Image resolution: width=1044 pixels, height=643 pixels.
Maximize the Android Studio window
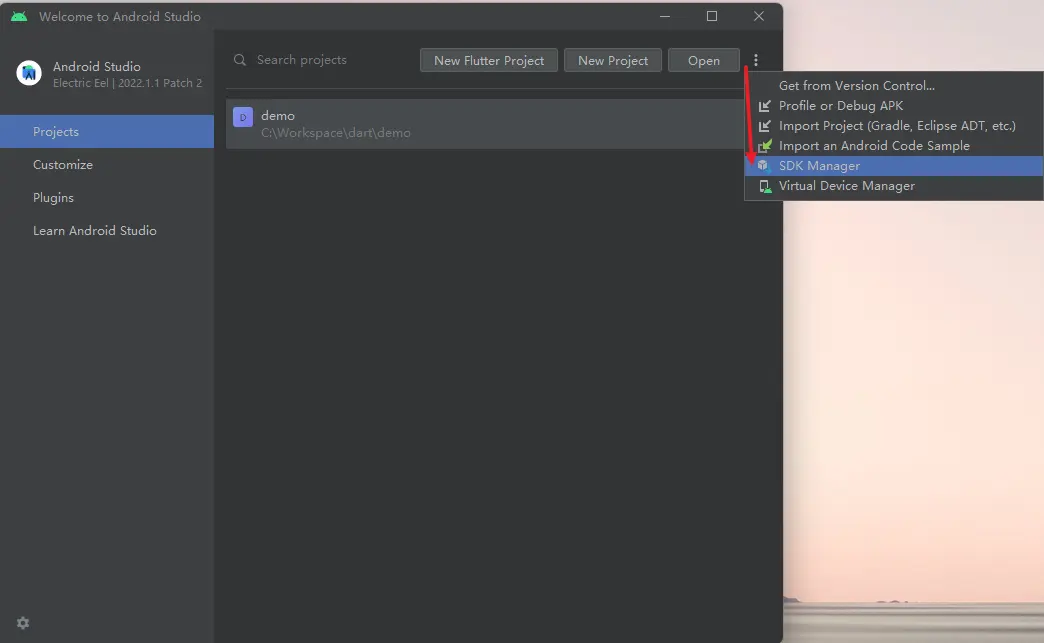tap(712, 16)
